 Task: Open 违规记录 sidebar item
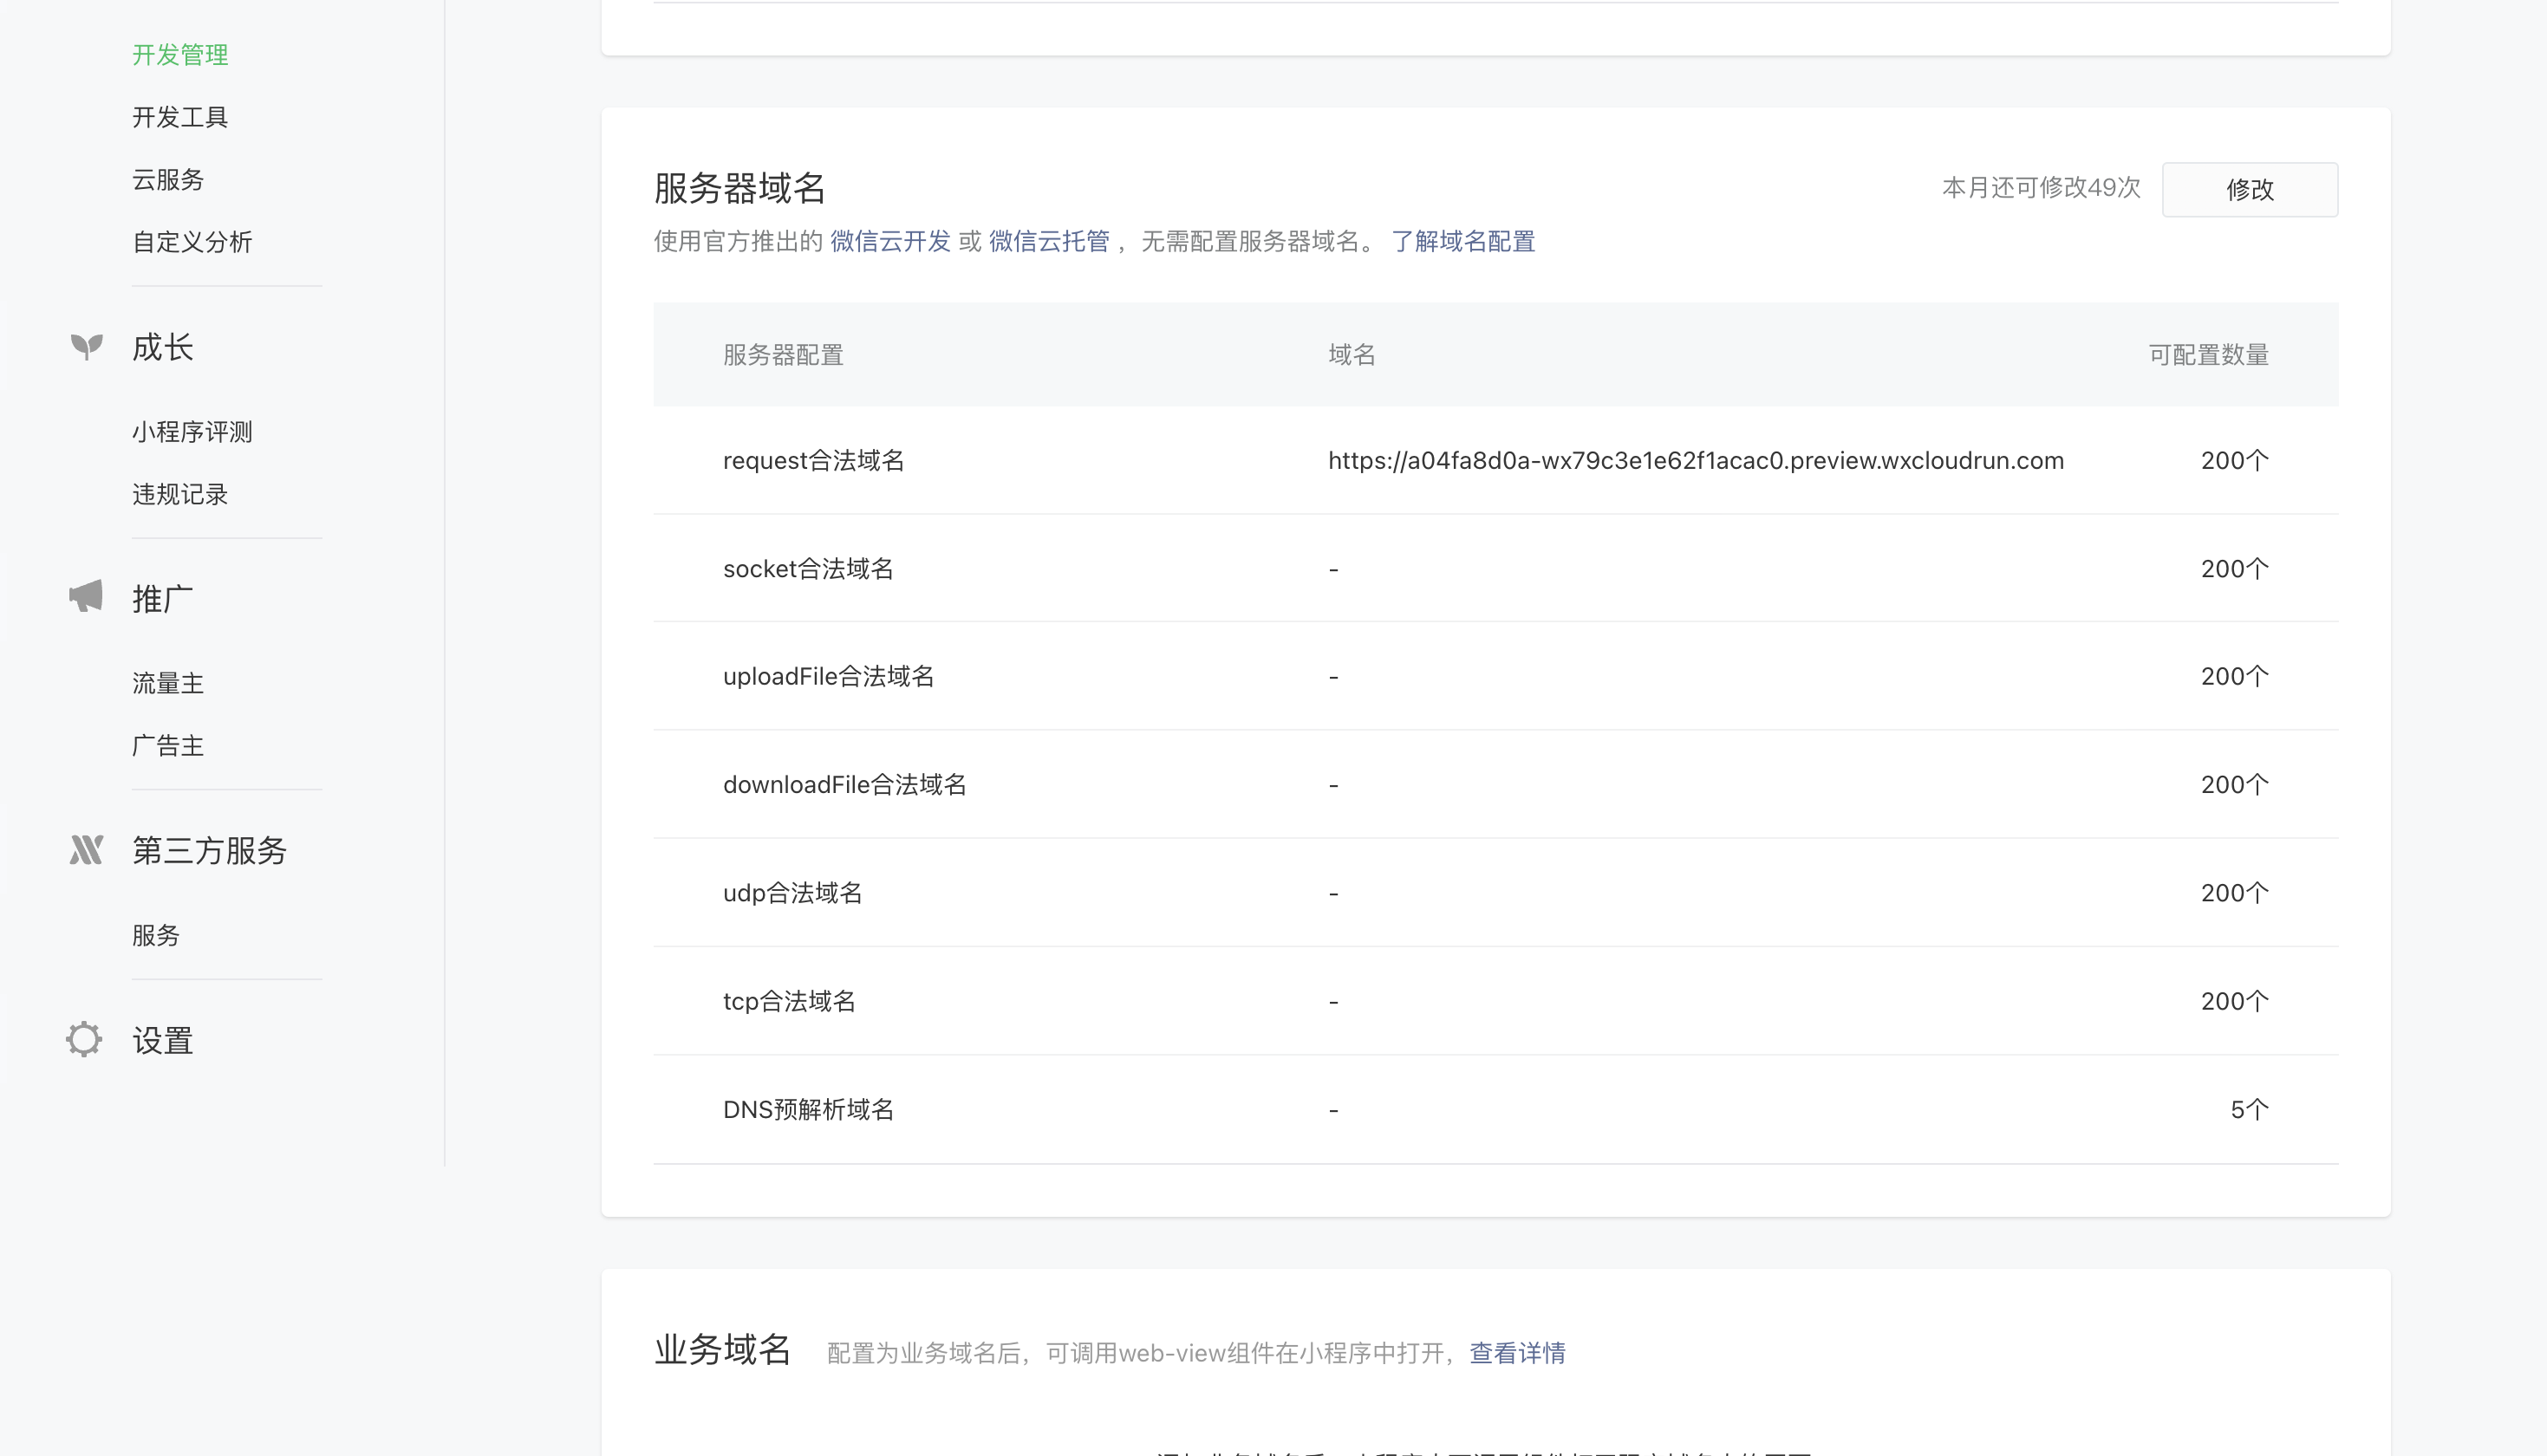click(x=180, y=494)
